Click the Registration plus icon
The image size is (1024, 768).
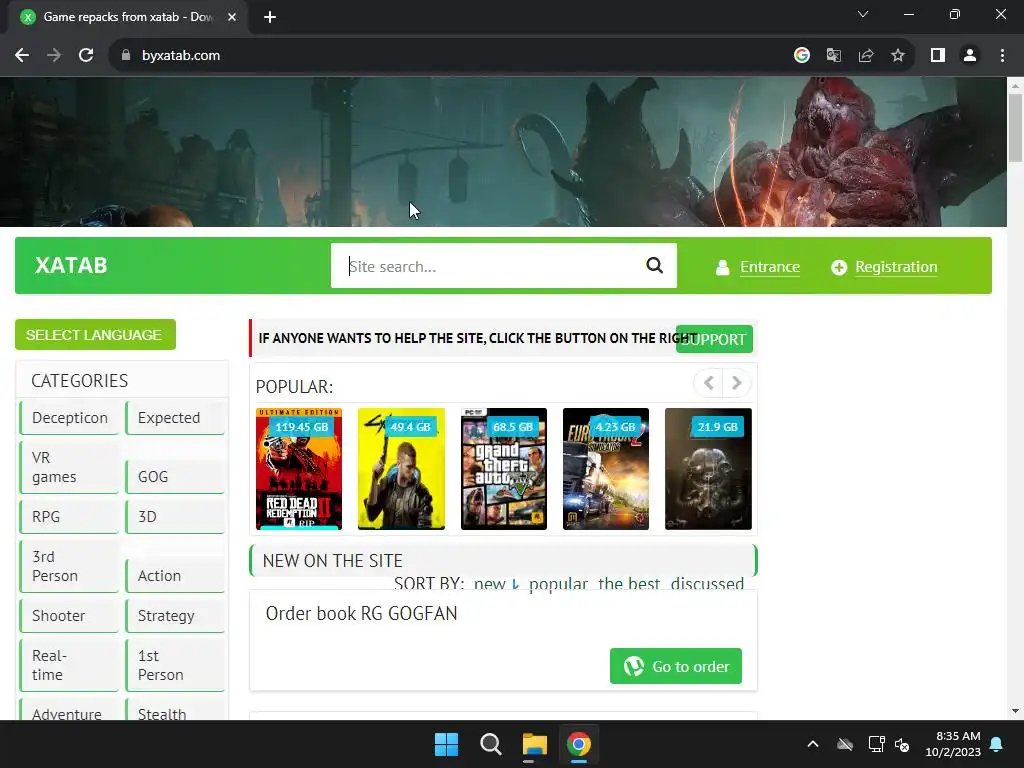[x=839, y=267]
